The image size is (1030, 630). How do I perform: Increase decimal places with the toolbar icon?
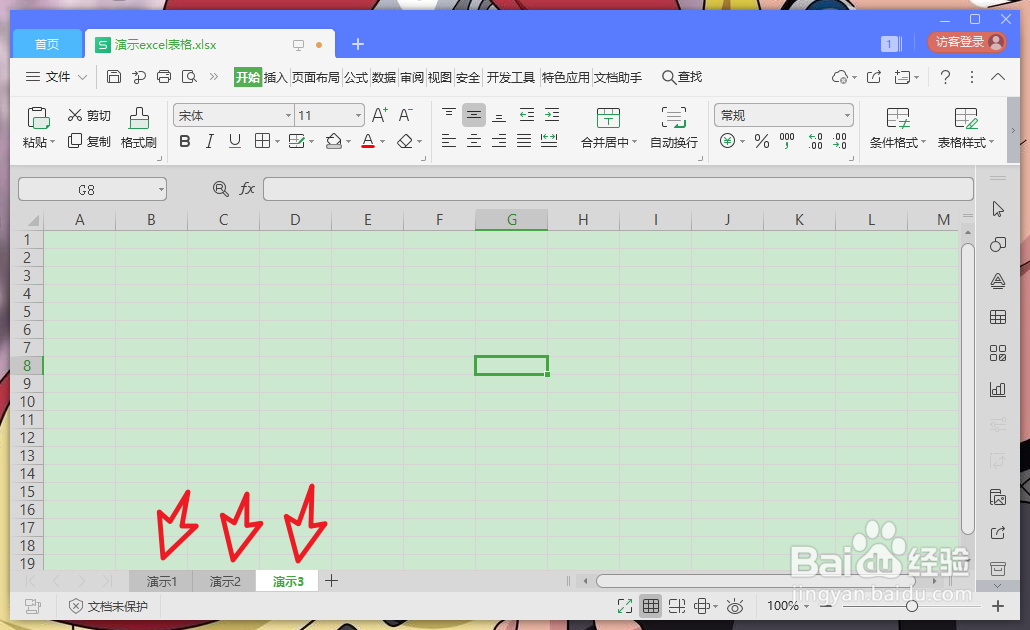(813, 142)
